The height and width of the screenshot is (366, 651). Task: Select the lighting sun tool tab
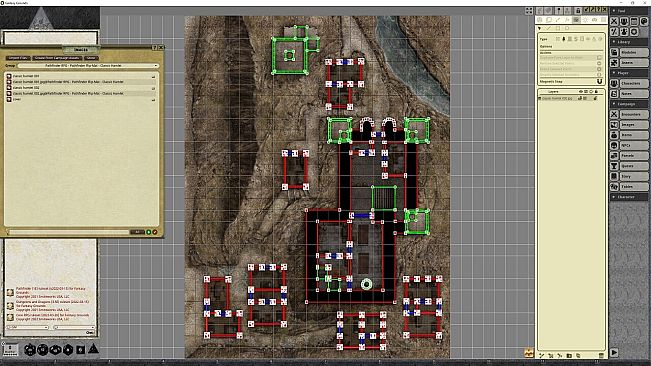(x=585, y=20)
